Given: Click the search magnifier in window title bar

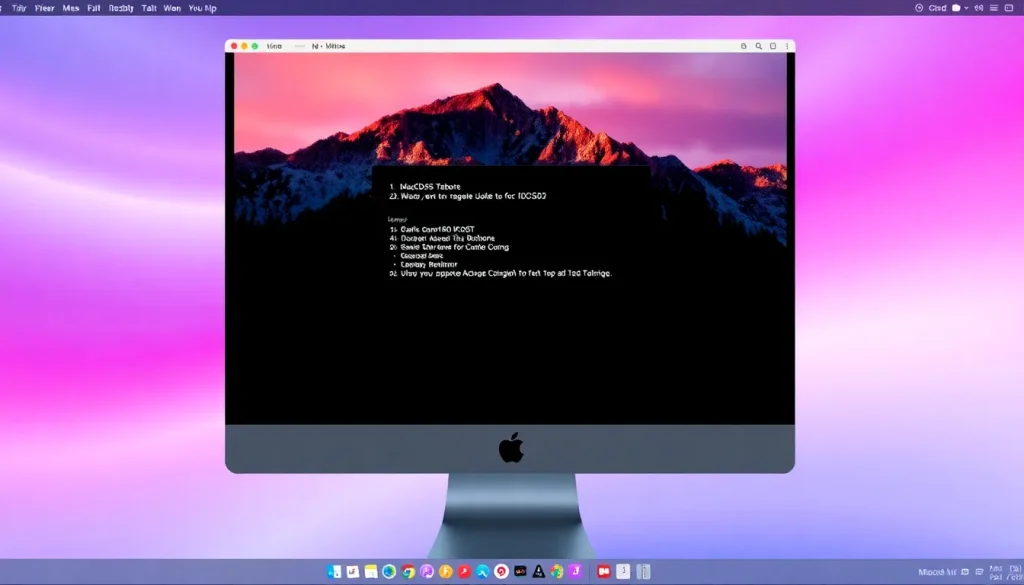Looking at the screenshot, I should point(759,46).
